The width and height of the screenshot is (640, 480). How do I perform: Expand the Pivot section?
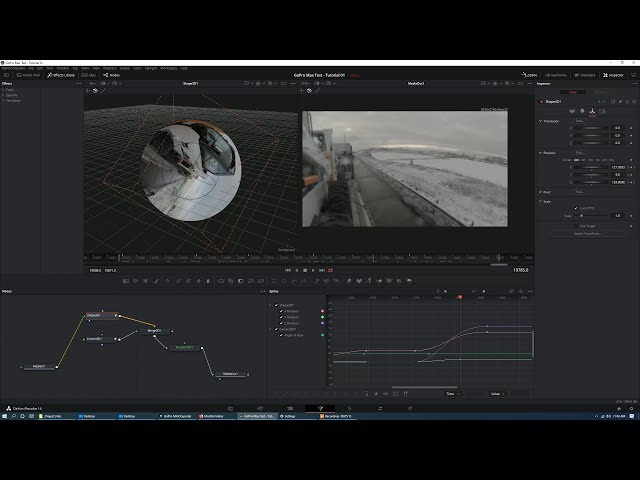tap(540, 192)
